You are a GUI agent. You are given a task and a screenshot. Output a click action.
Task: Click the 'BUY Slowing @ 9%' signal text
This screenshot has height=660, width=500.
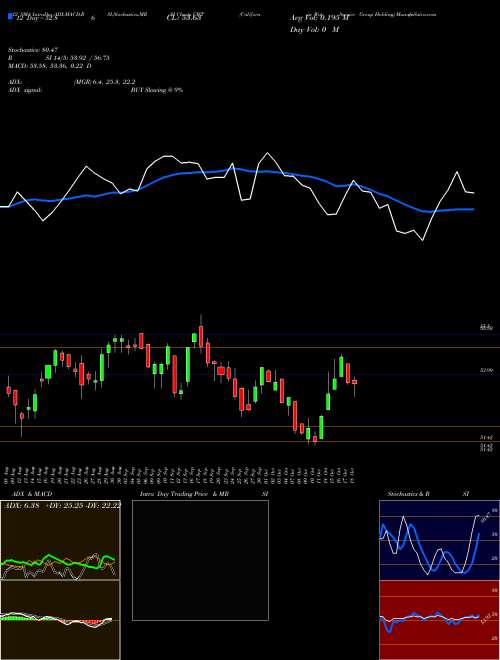pyautogui.click(x=157, y=90)
